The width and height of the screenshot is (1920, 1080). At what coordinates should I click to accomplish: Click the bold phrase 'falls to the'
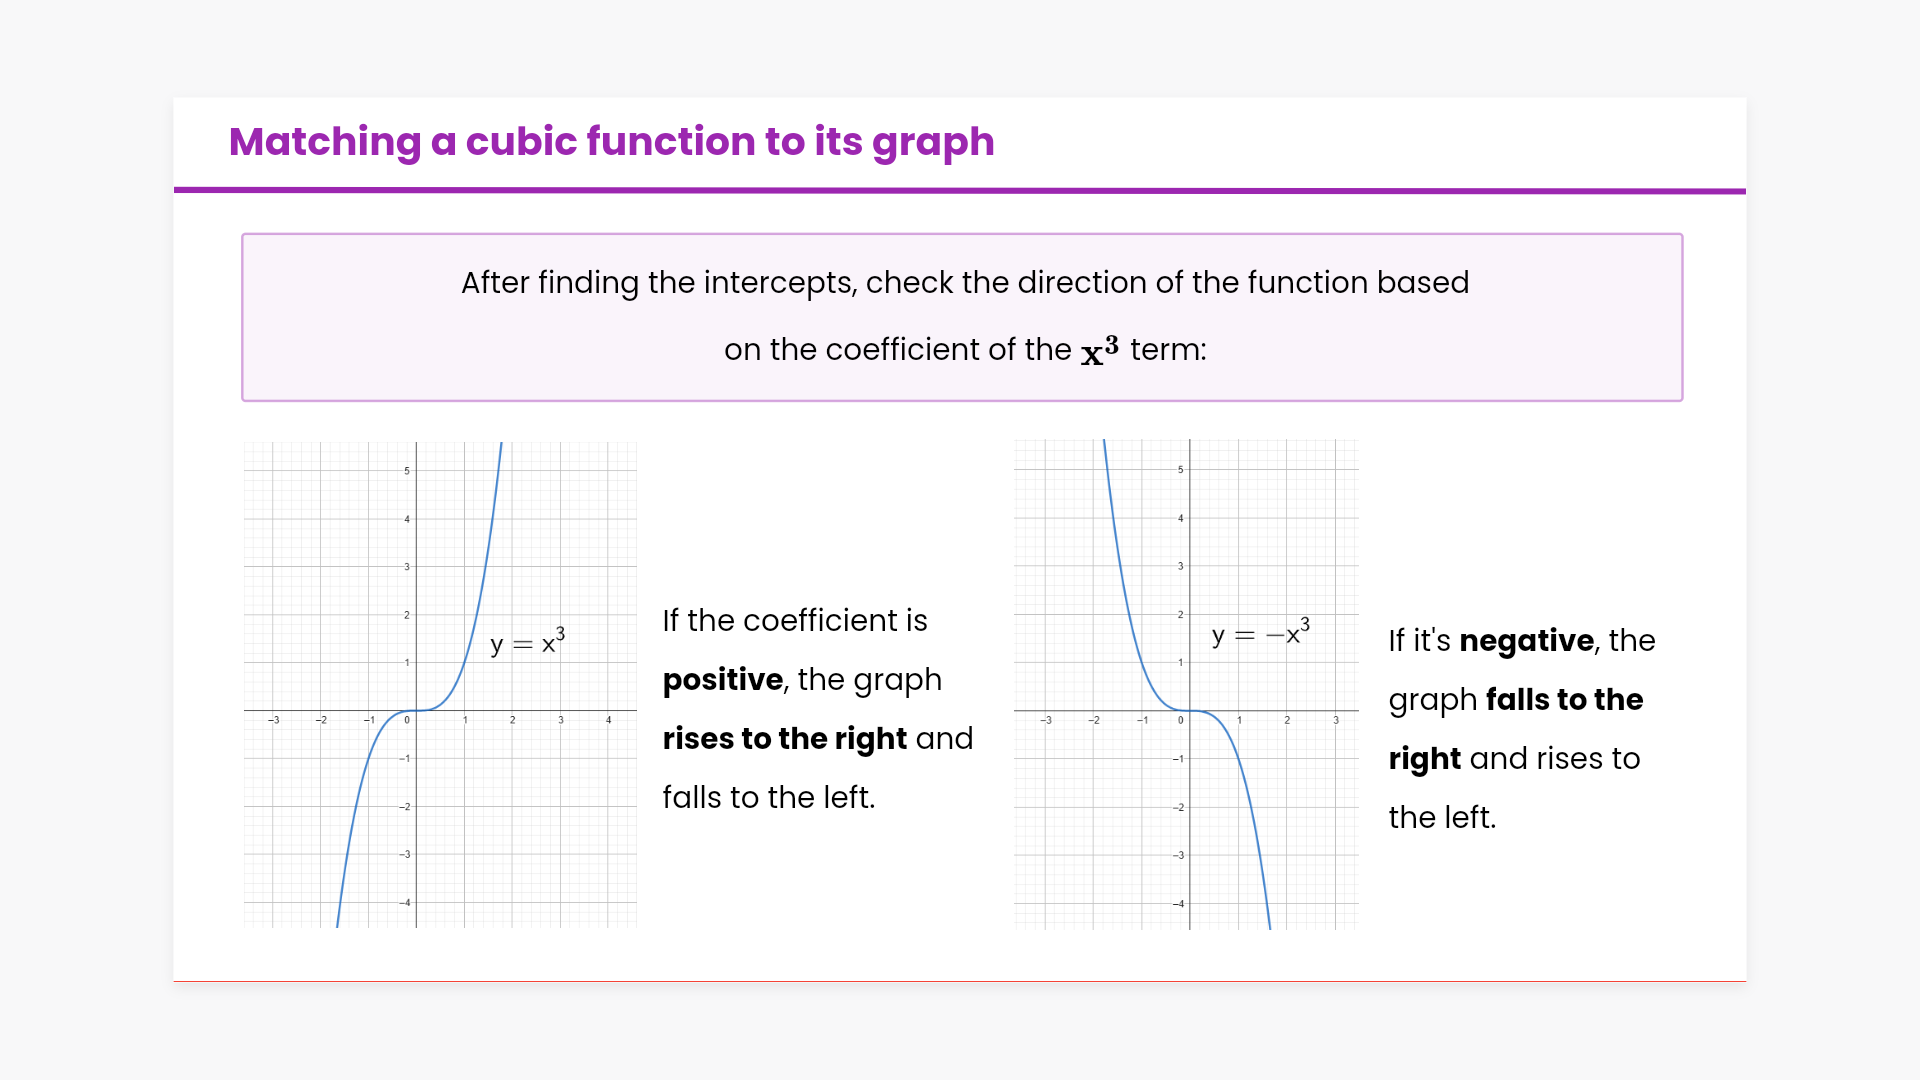(x=1564, y=700)
